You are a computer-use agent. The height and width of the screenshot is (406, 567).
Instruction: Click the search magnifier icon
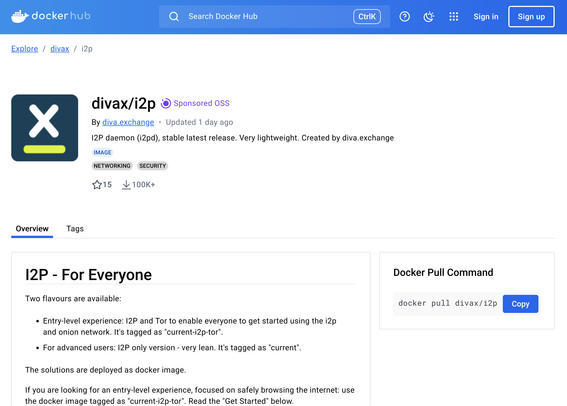point(174,17)
